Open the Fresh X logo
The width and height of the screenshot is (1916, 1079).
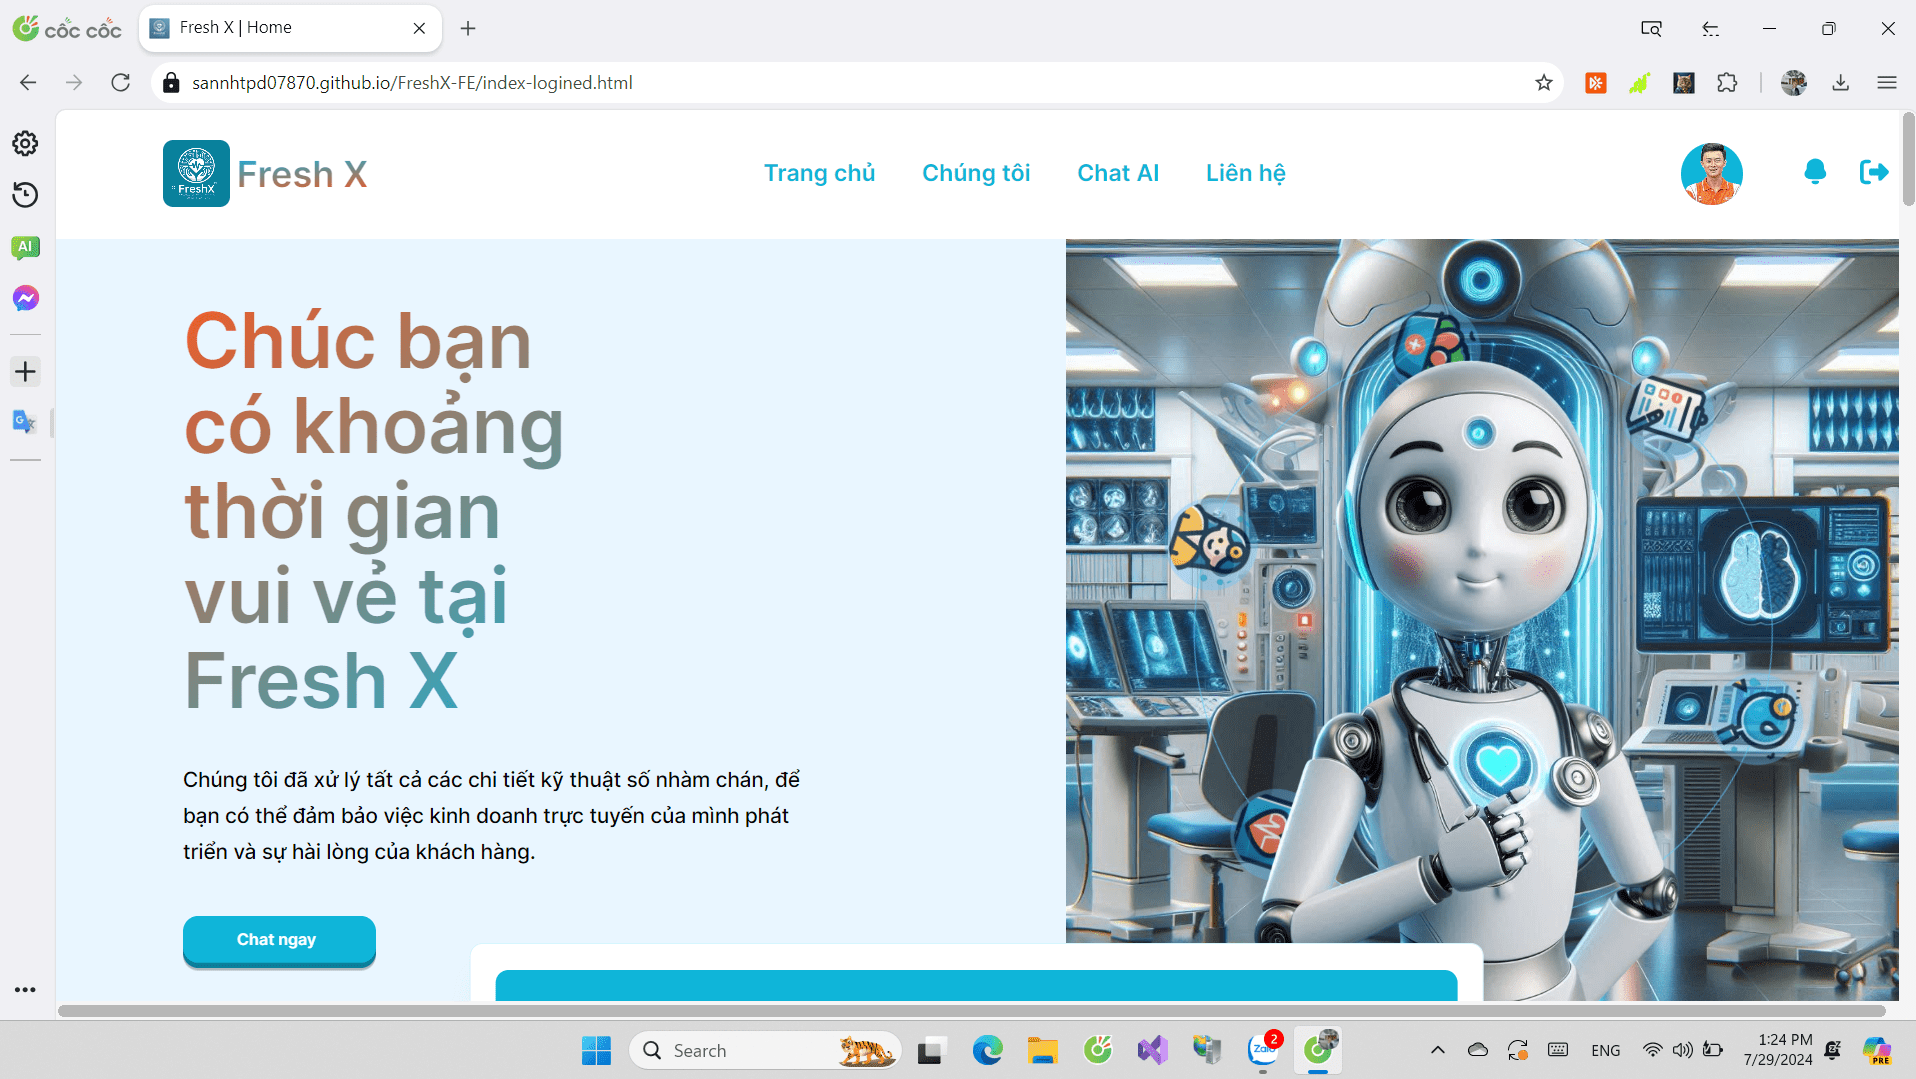265,174
